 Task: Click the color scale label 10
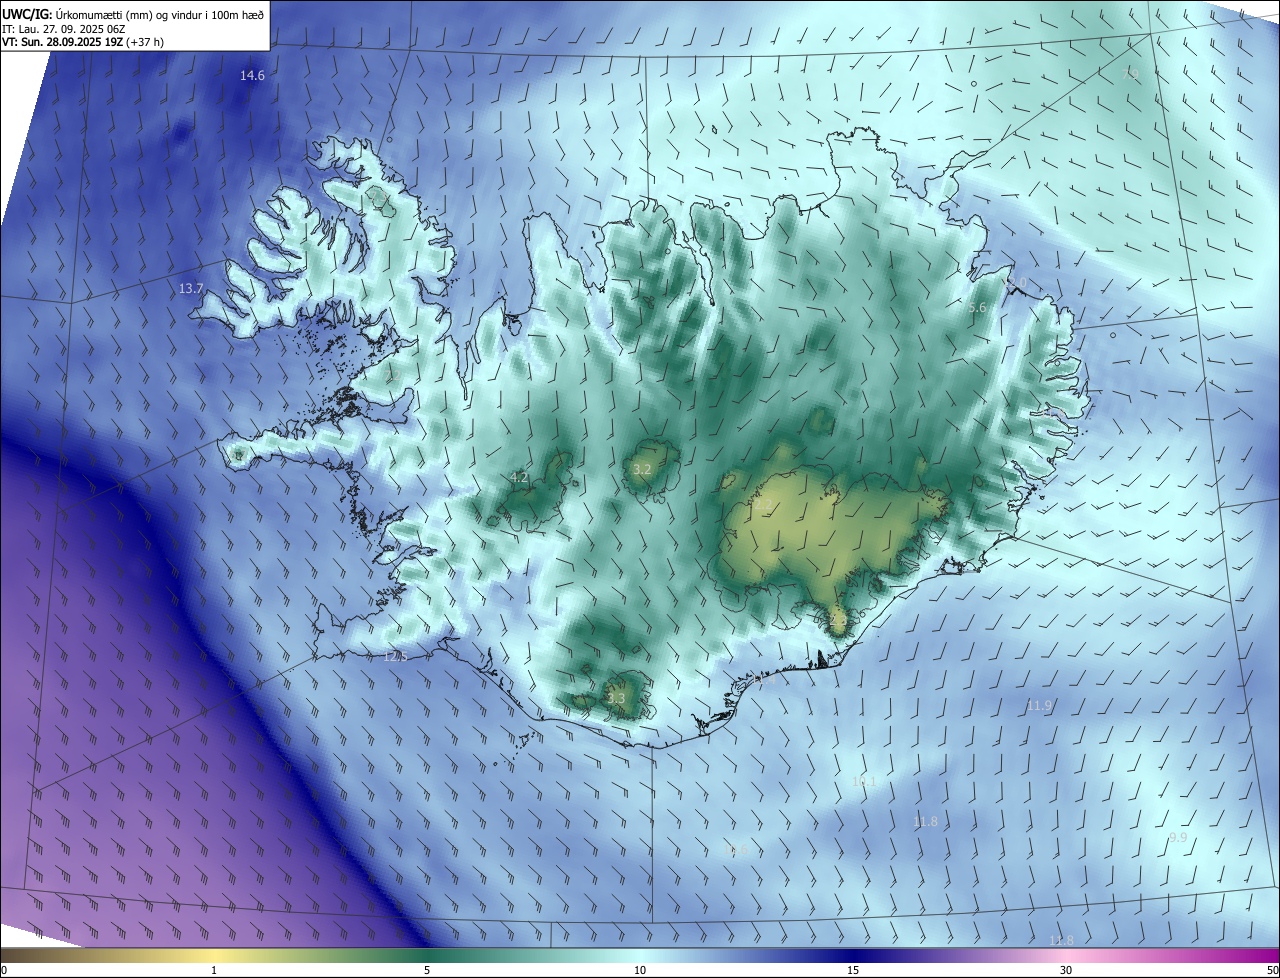(640, 970)
